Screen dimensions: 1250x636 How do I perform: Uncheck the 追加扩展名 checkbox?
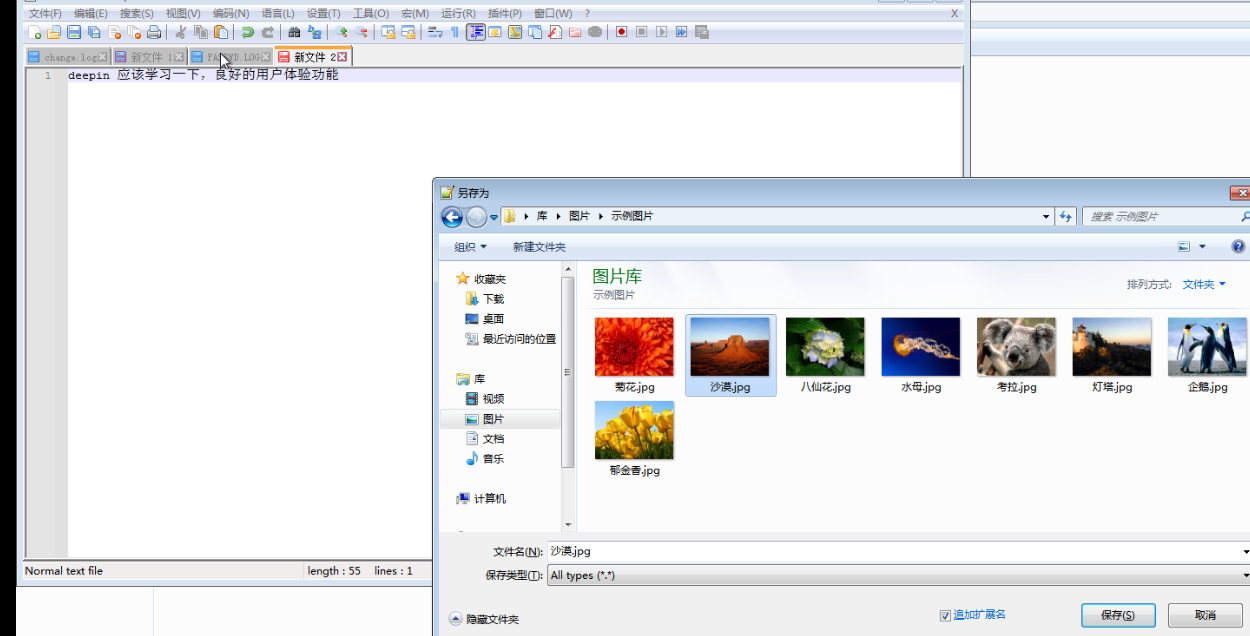tap(945, 615)
